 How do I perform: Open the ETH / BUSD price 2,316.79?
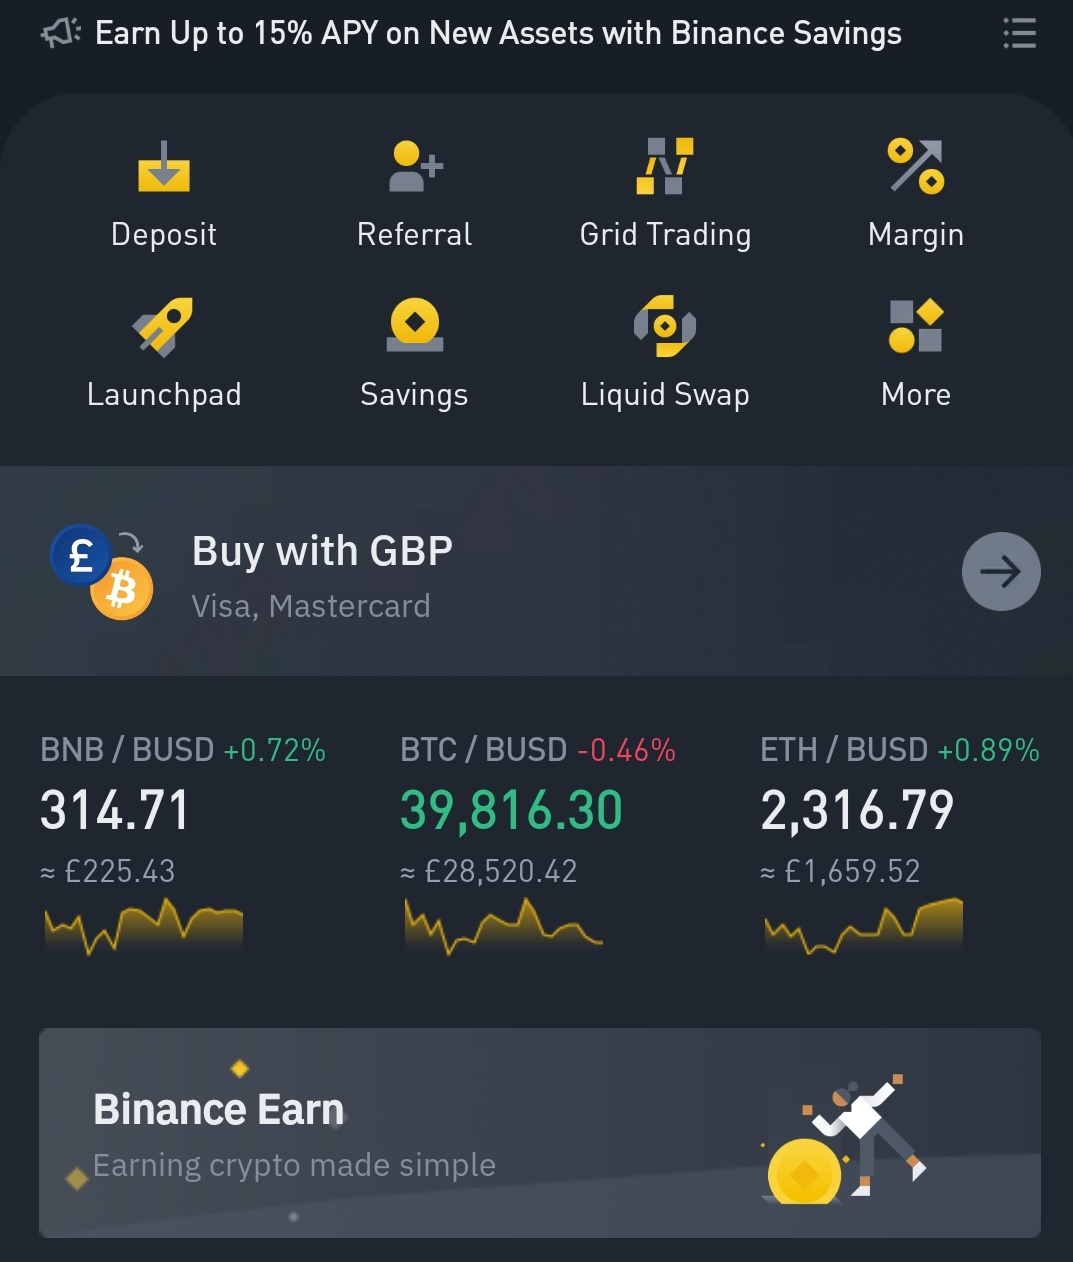click(x=857, y=810)
